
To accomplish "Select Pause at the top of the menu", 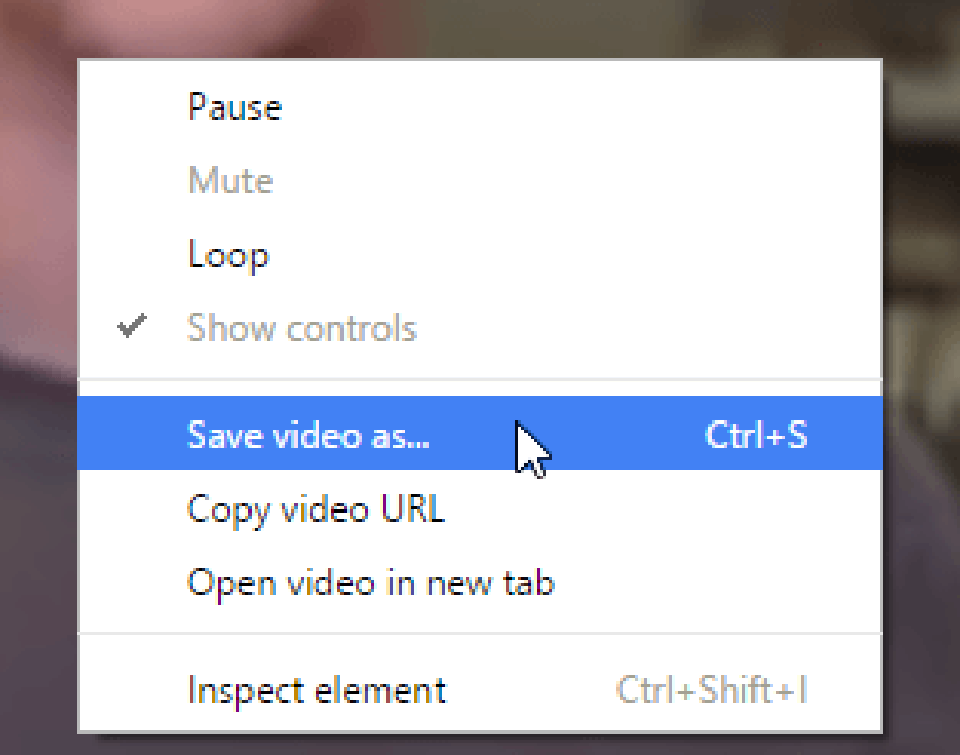I will 234,107.
